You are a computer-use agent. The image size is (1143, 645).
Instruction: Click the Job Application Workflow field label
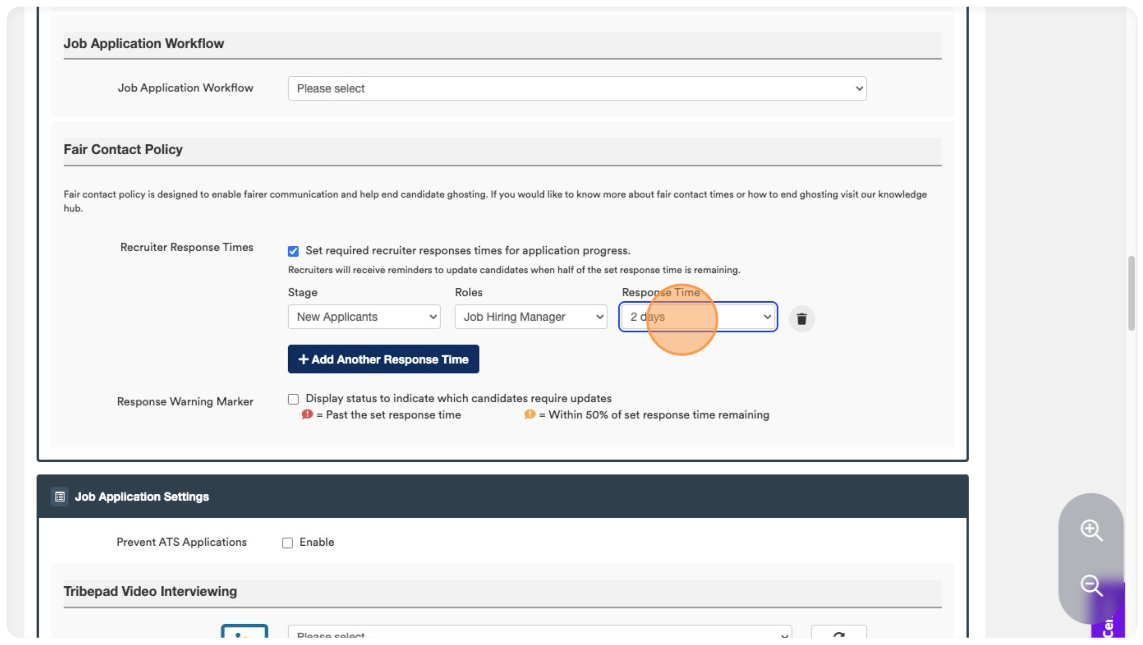point(186,88)
